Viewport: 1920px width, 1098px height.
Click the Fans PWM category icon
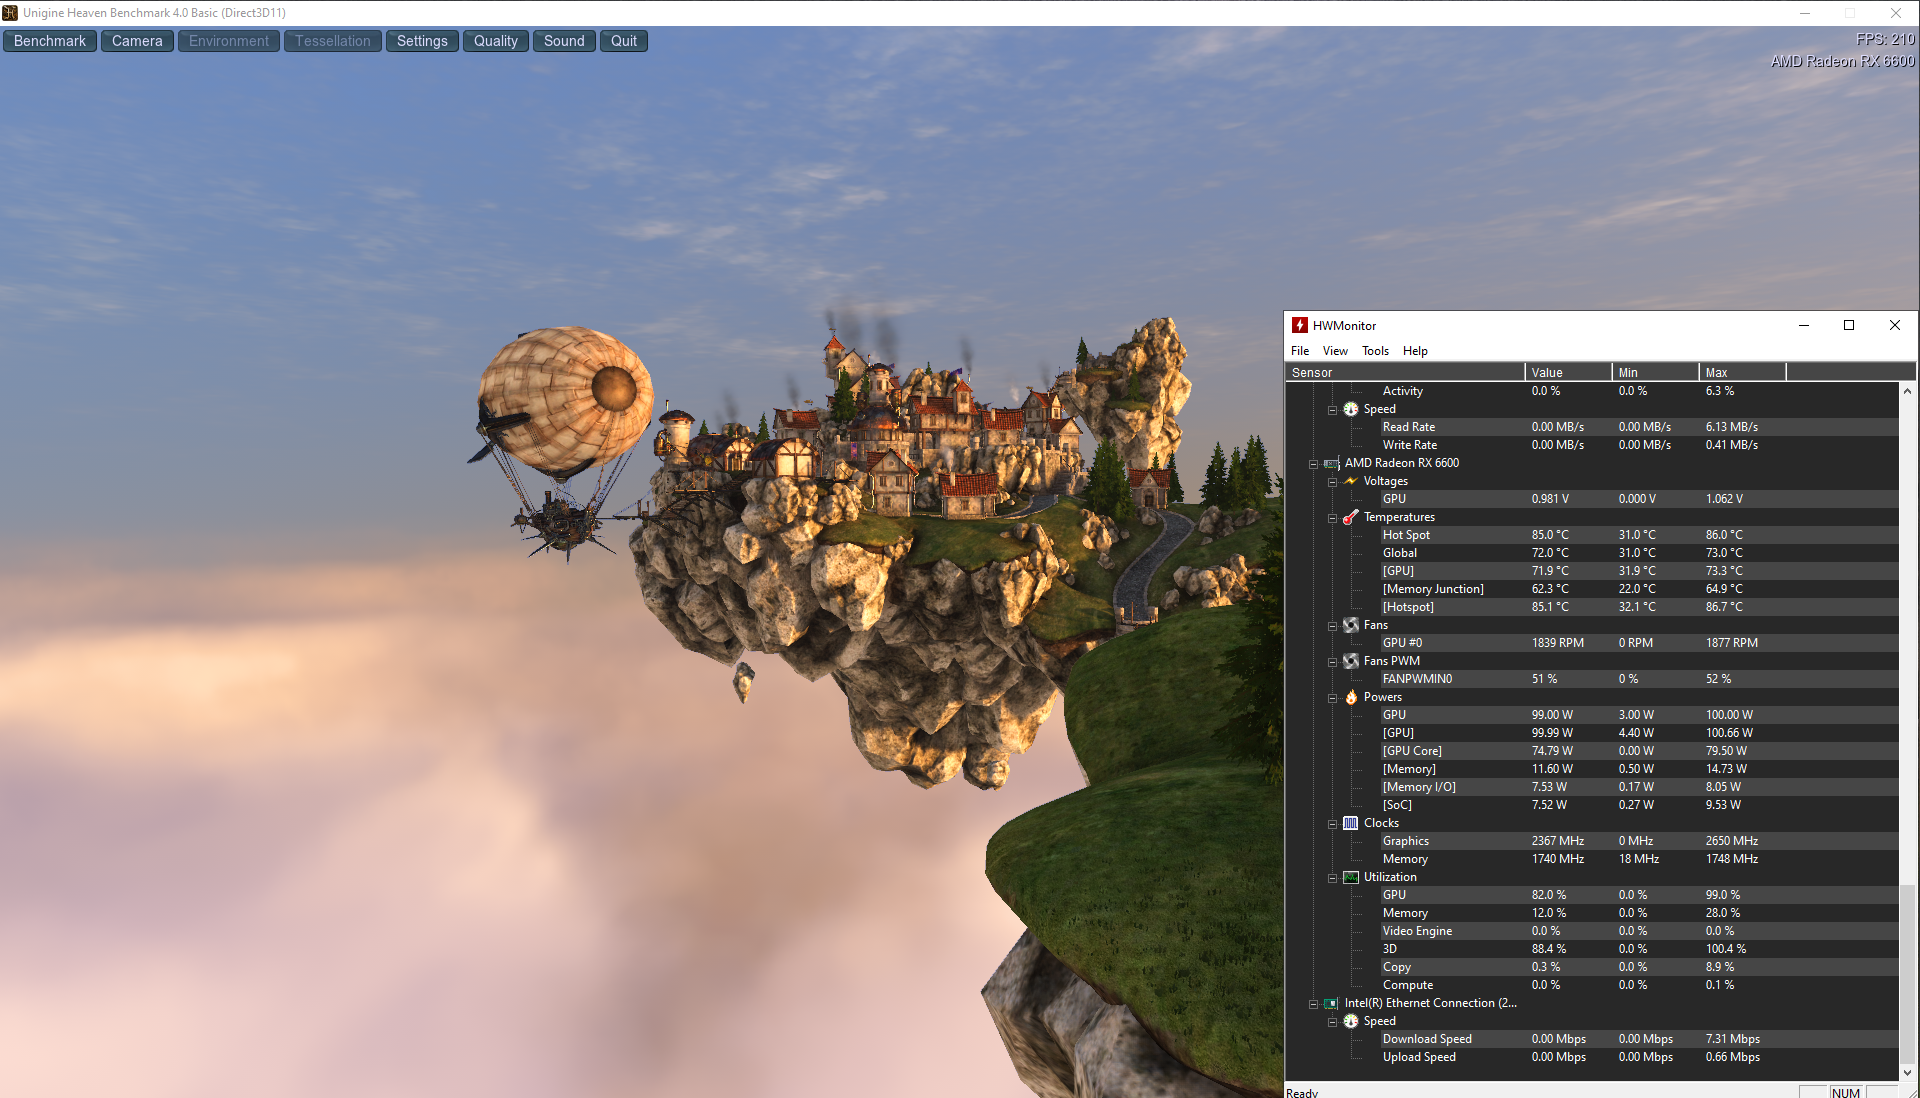(x=1351, y=661)
